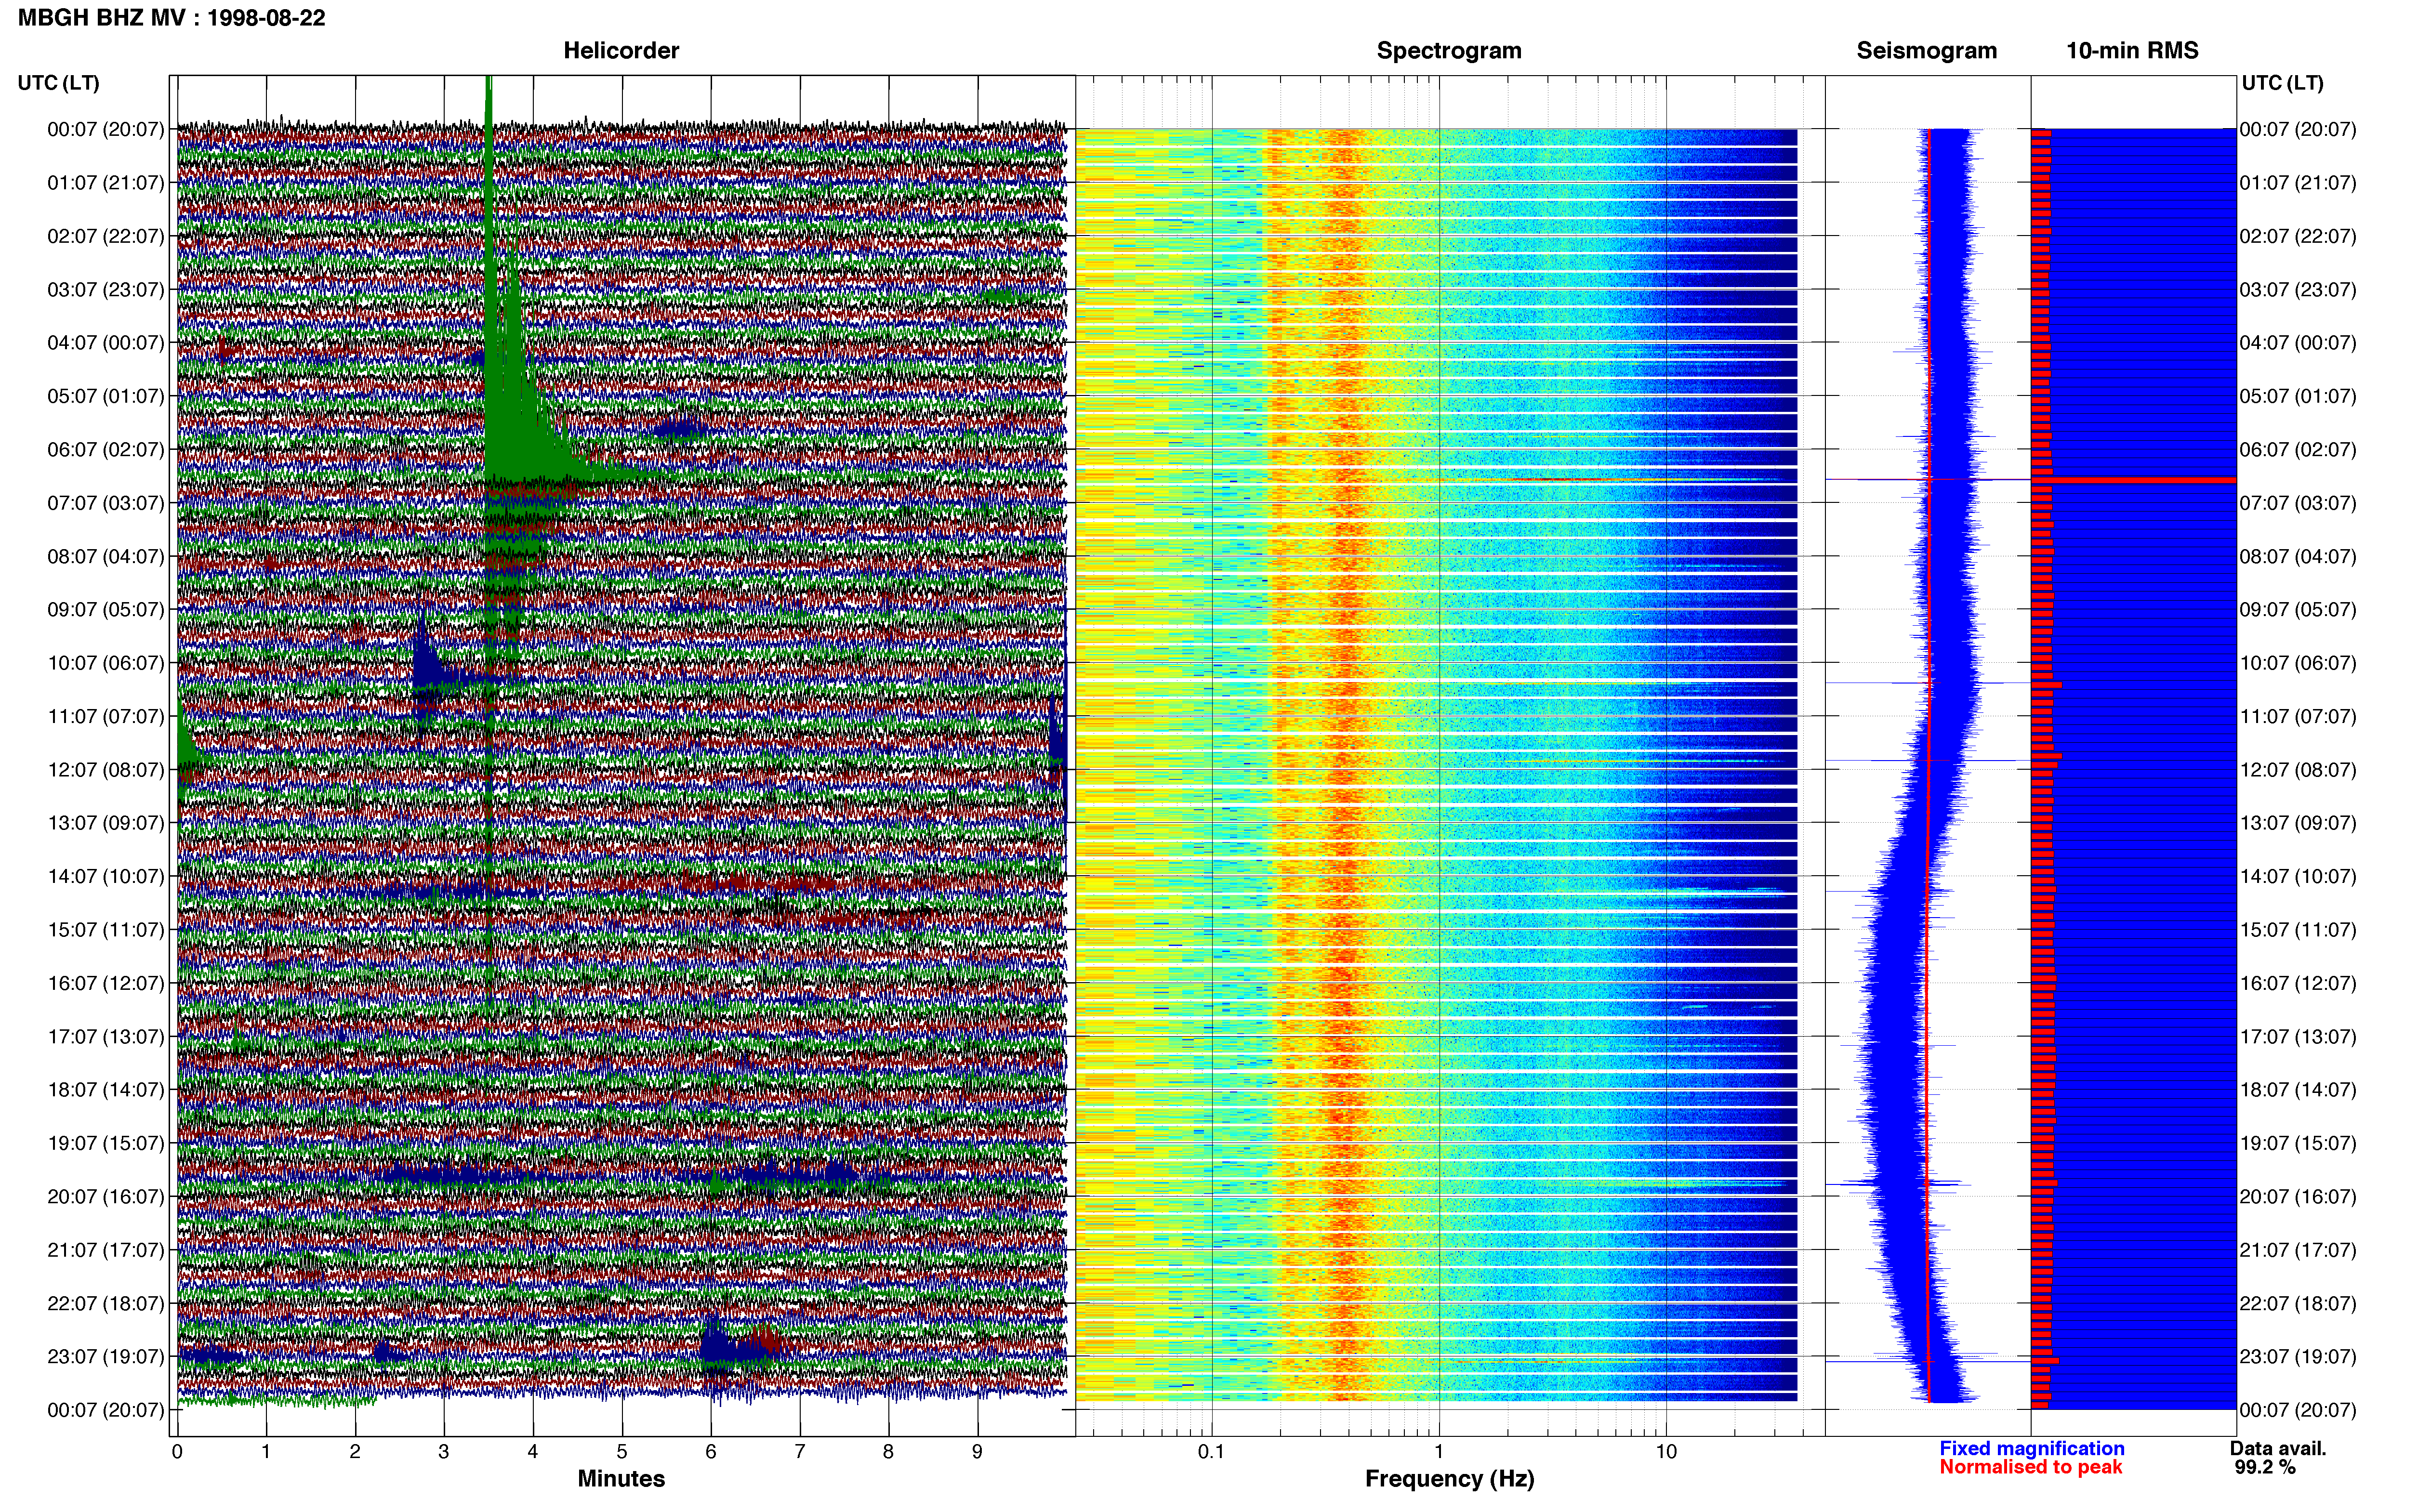Select the 'Helicorder' panel heading
This screenshot has height=1512, width=2418.
(621, 51)
